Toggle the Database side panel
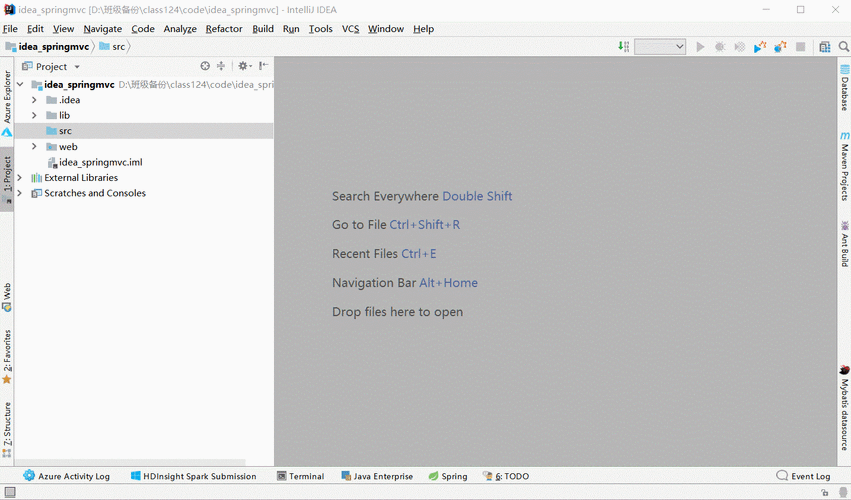Viewport: 851px width, 500px height. tap(844, 88)
